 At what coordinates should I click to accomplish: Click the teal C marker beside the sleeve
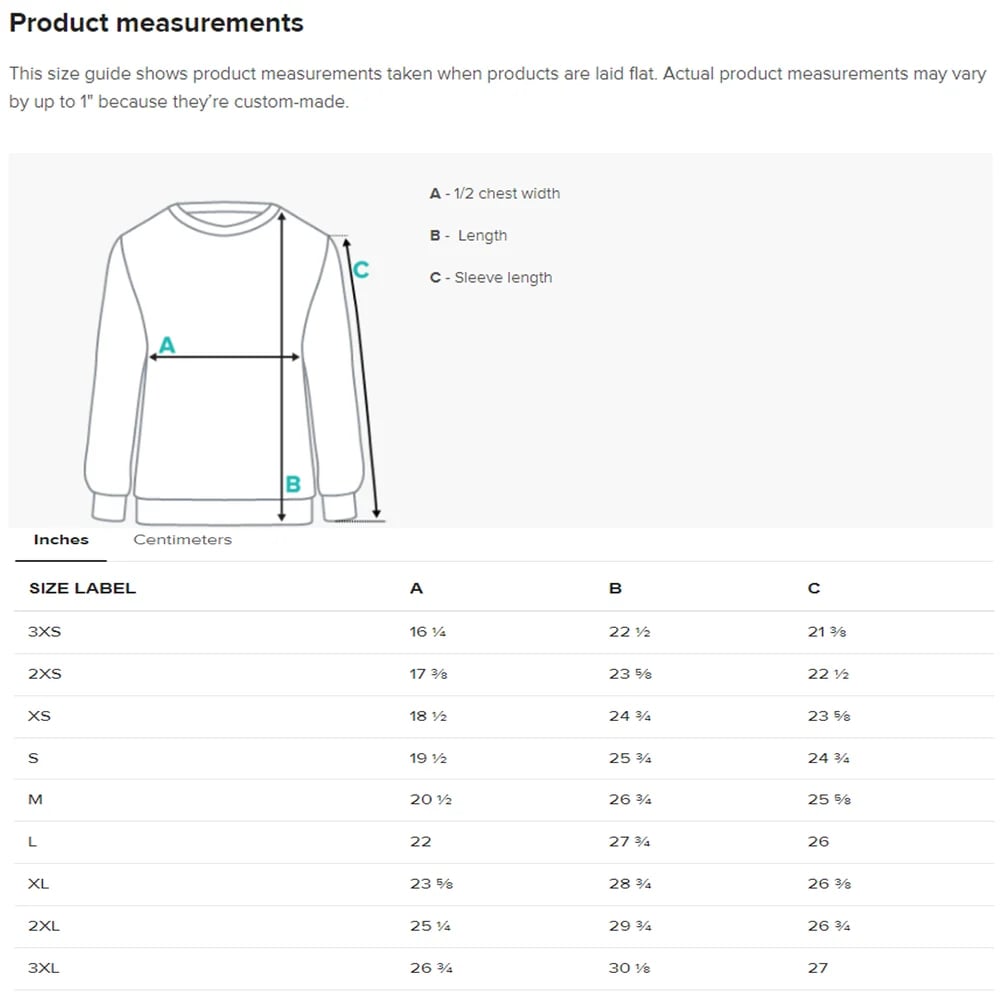361,269
